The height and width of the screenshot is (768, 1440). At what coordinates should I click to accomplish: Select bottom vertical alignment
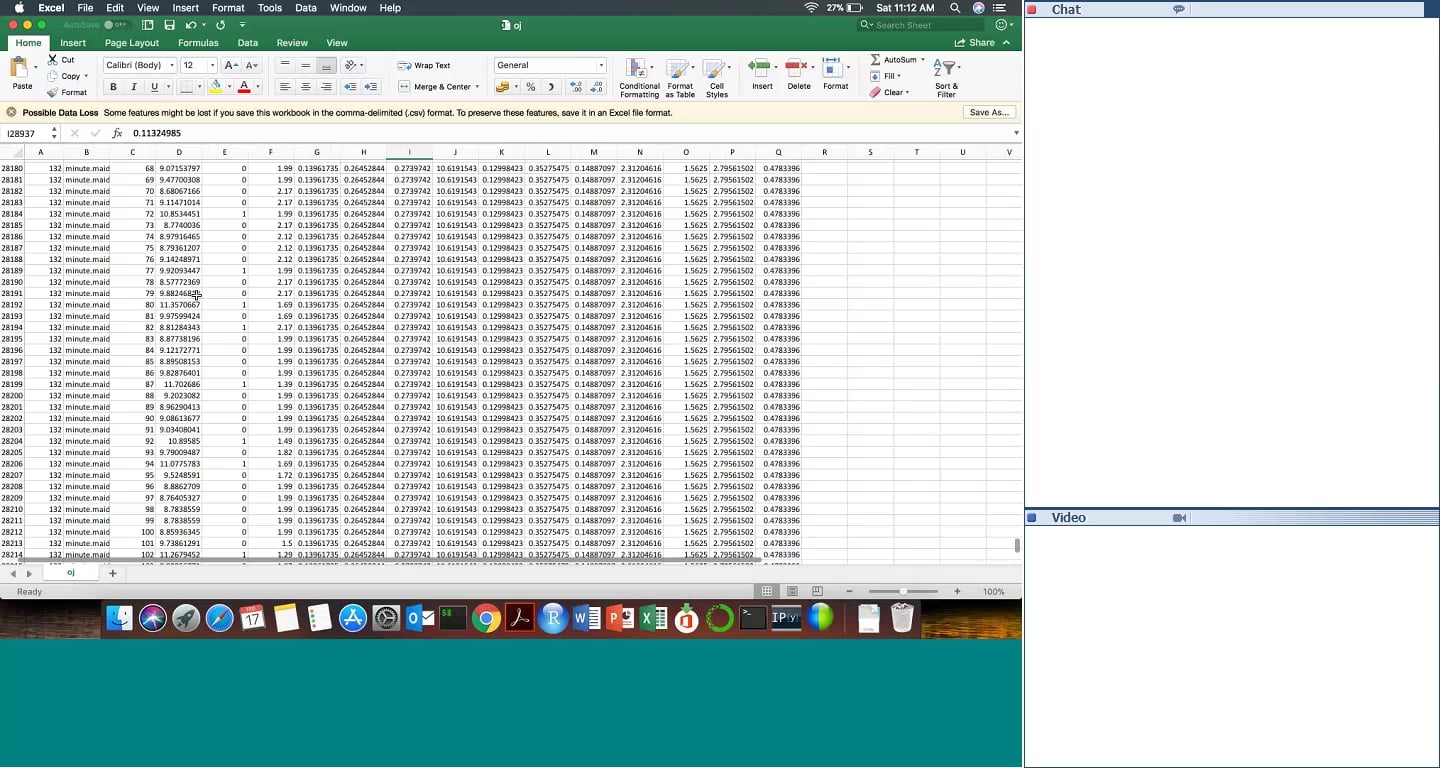[x=326, y=65]
